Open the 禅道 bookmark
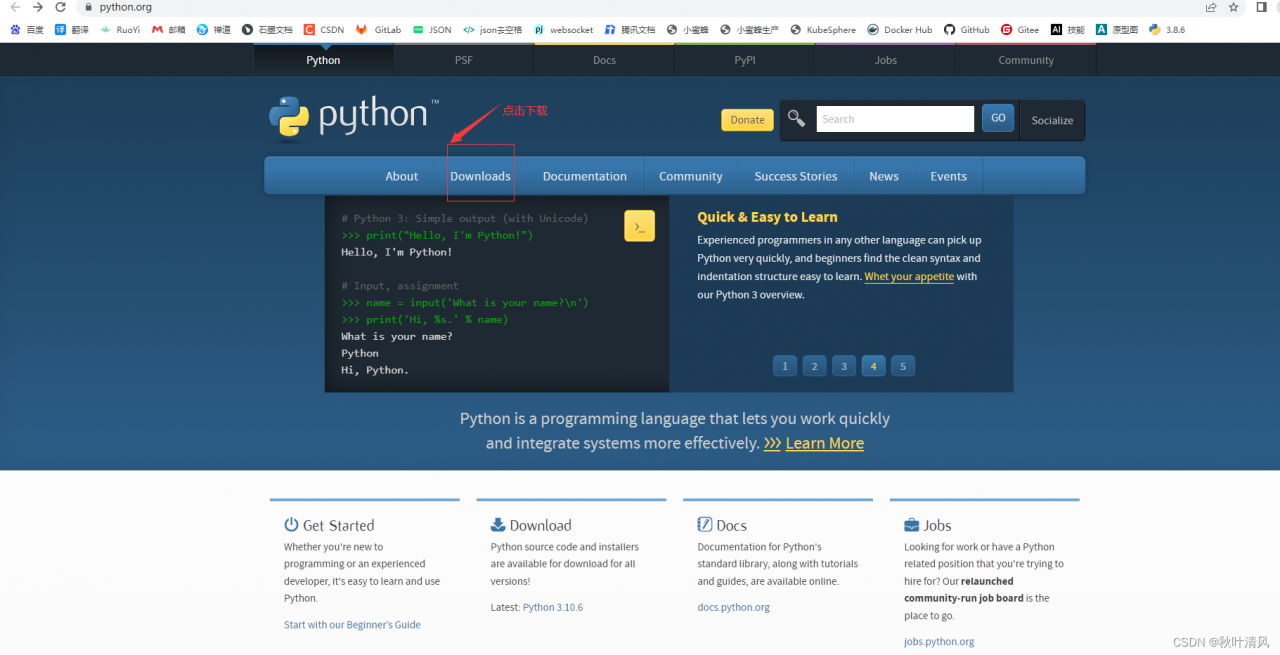1280x655 pixels. pos(214,30)
